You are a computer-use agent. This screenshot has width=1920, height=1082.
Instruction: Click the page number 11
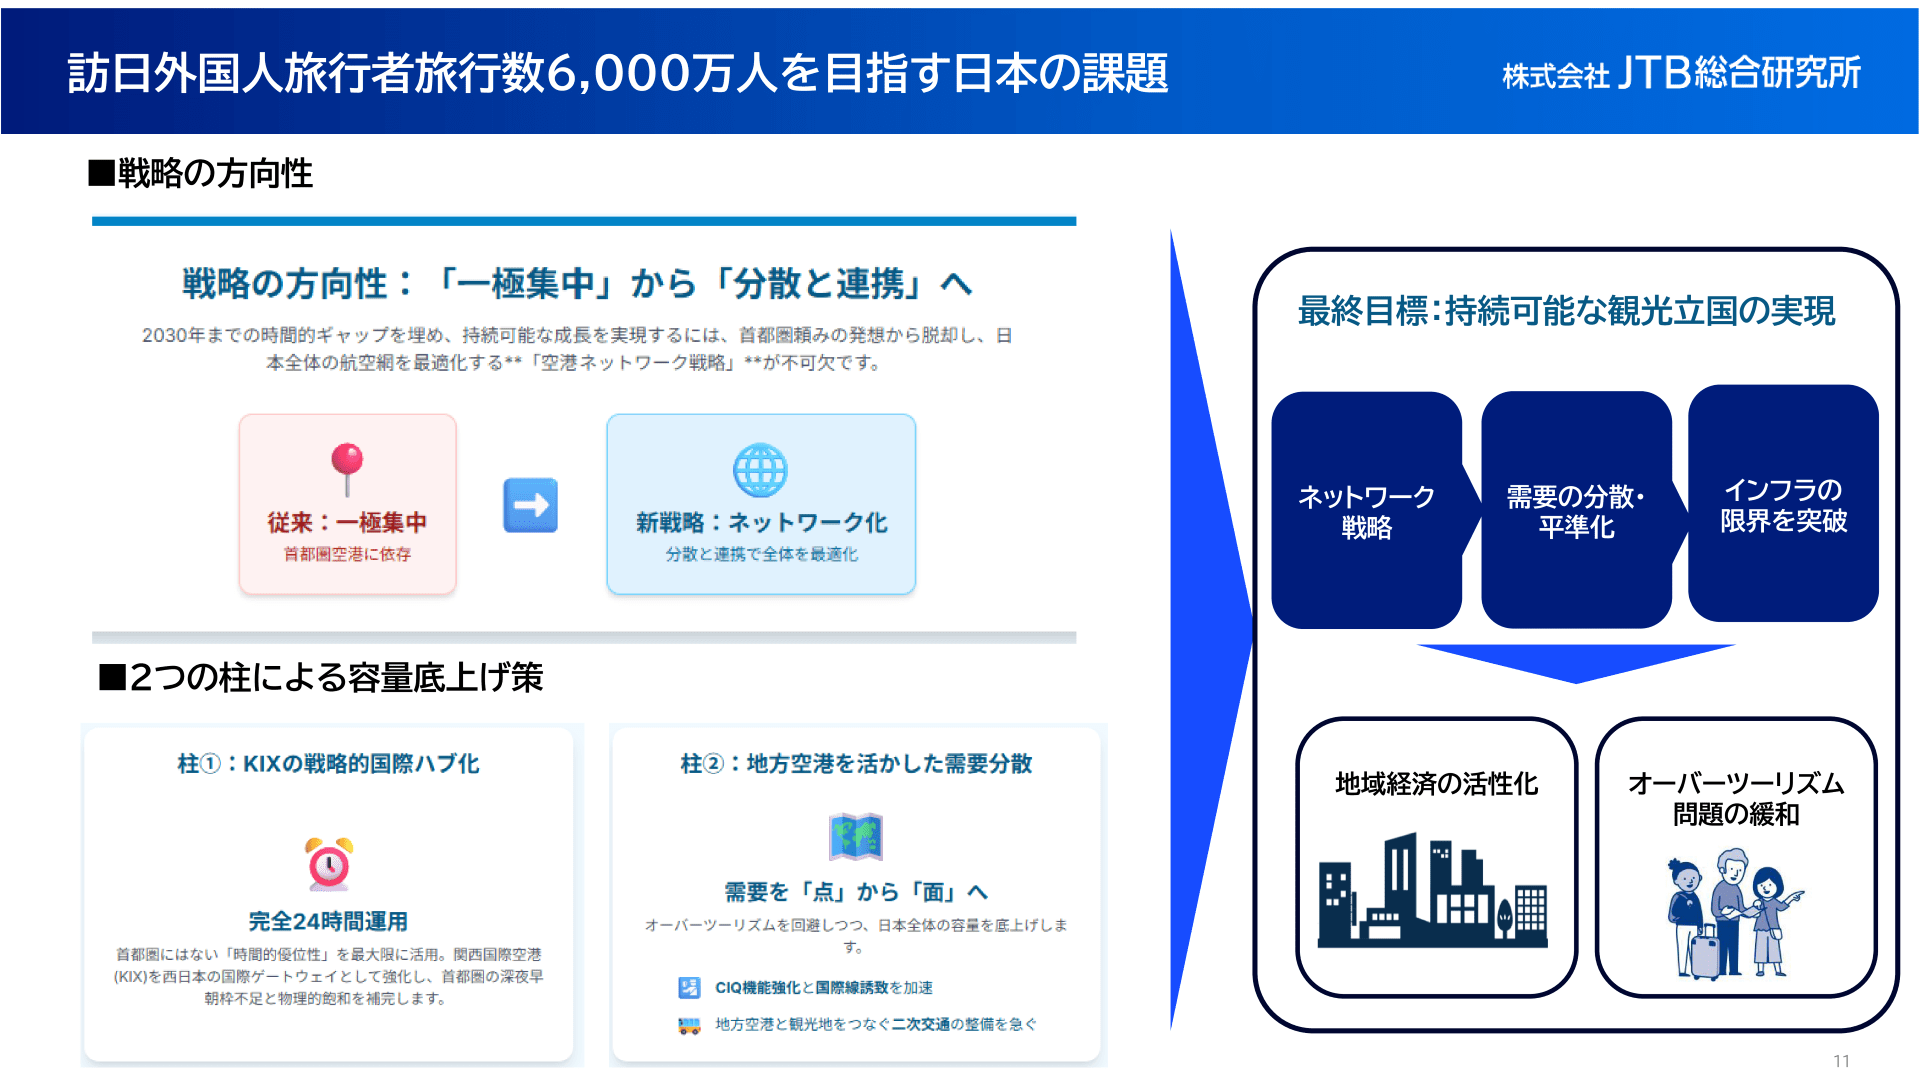point(1841,1061)
